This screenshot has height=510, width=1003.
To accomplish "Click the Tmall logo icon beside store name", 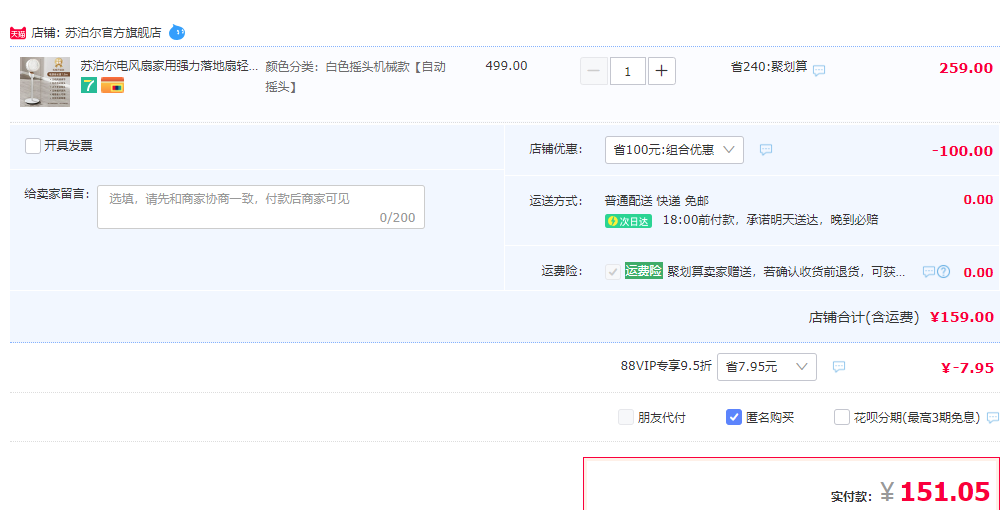I will (18, 33).
